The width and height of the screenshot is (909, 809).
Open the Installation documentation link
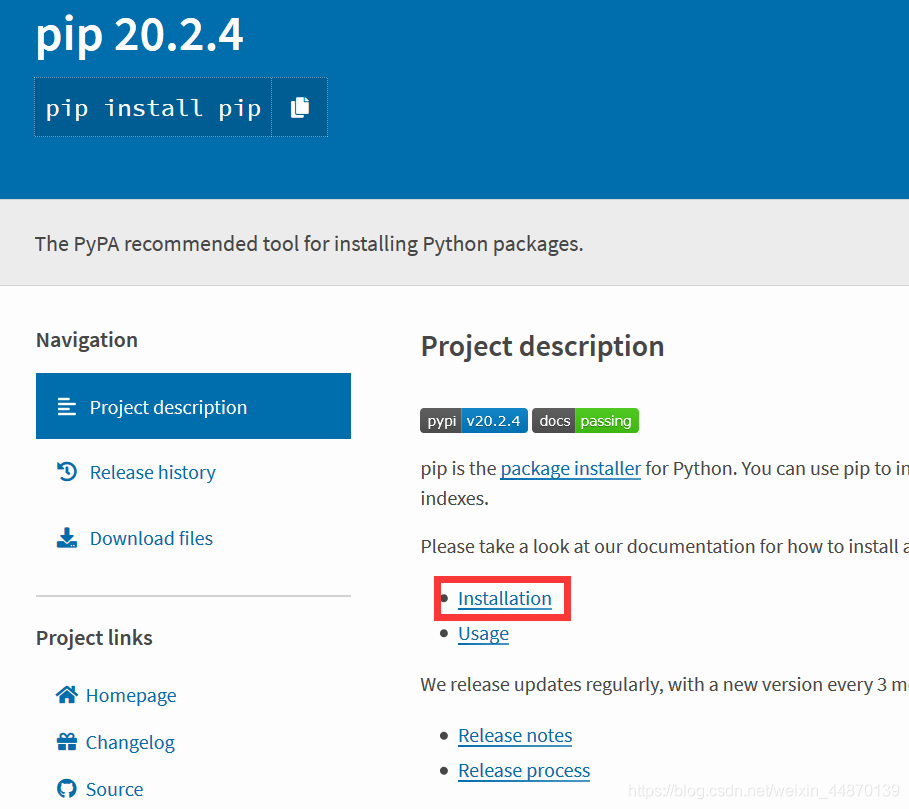(x=504, y=599)
